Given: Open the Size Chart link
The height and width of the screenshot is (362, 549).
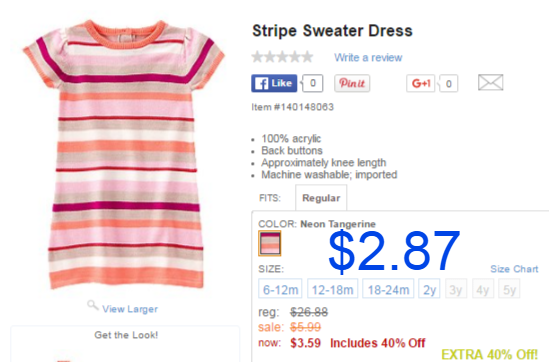Looking at the screenshot, I should pyautogui.click(x=514, y=269).
